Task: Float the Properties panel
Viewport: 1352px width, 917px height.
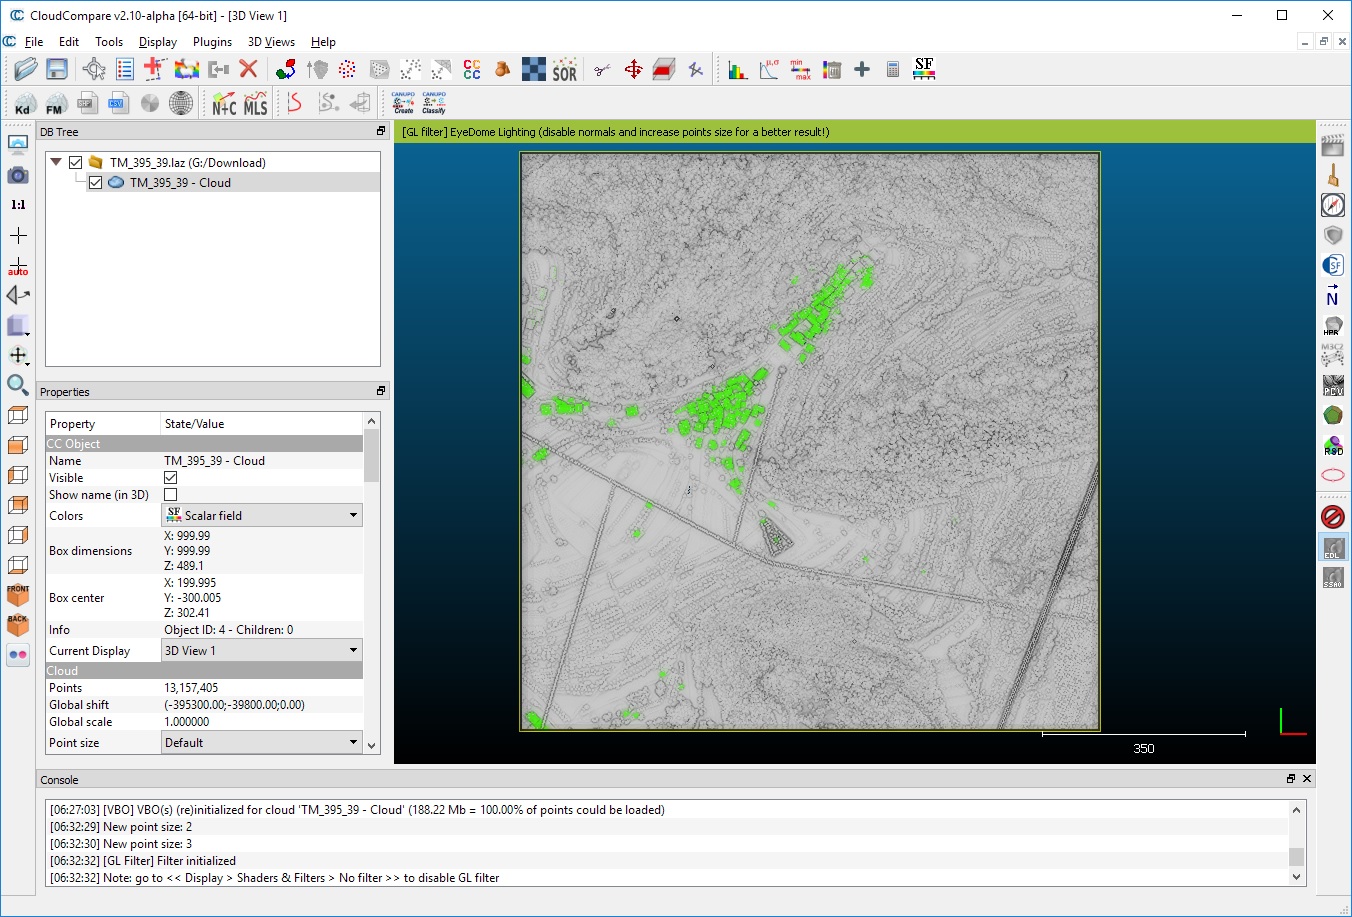Action: pyautogui.click(x=381, y=391)
